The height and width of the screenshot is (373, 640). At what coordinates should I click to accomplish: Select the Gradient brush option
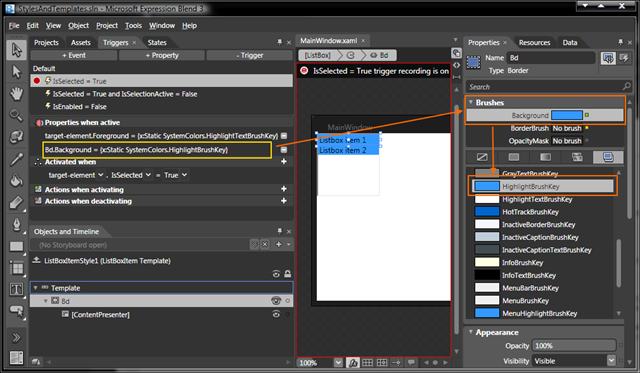pos(545,157)
